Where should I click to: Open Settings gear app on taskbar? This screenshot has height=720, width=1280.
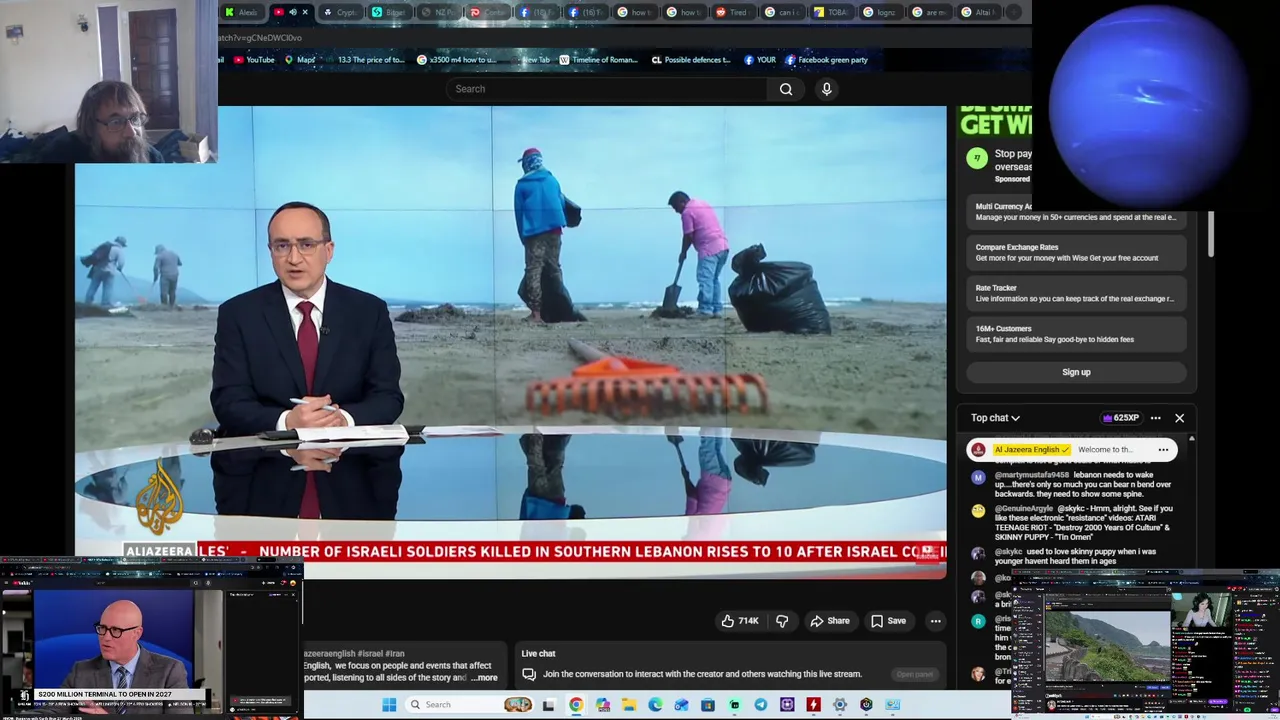click(840, 705)
